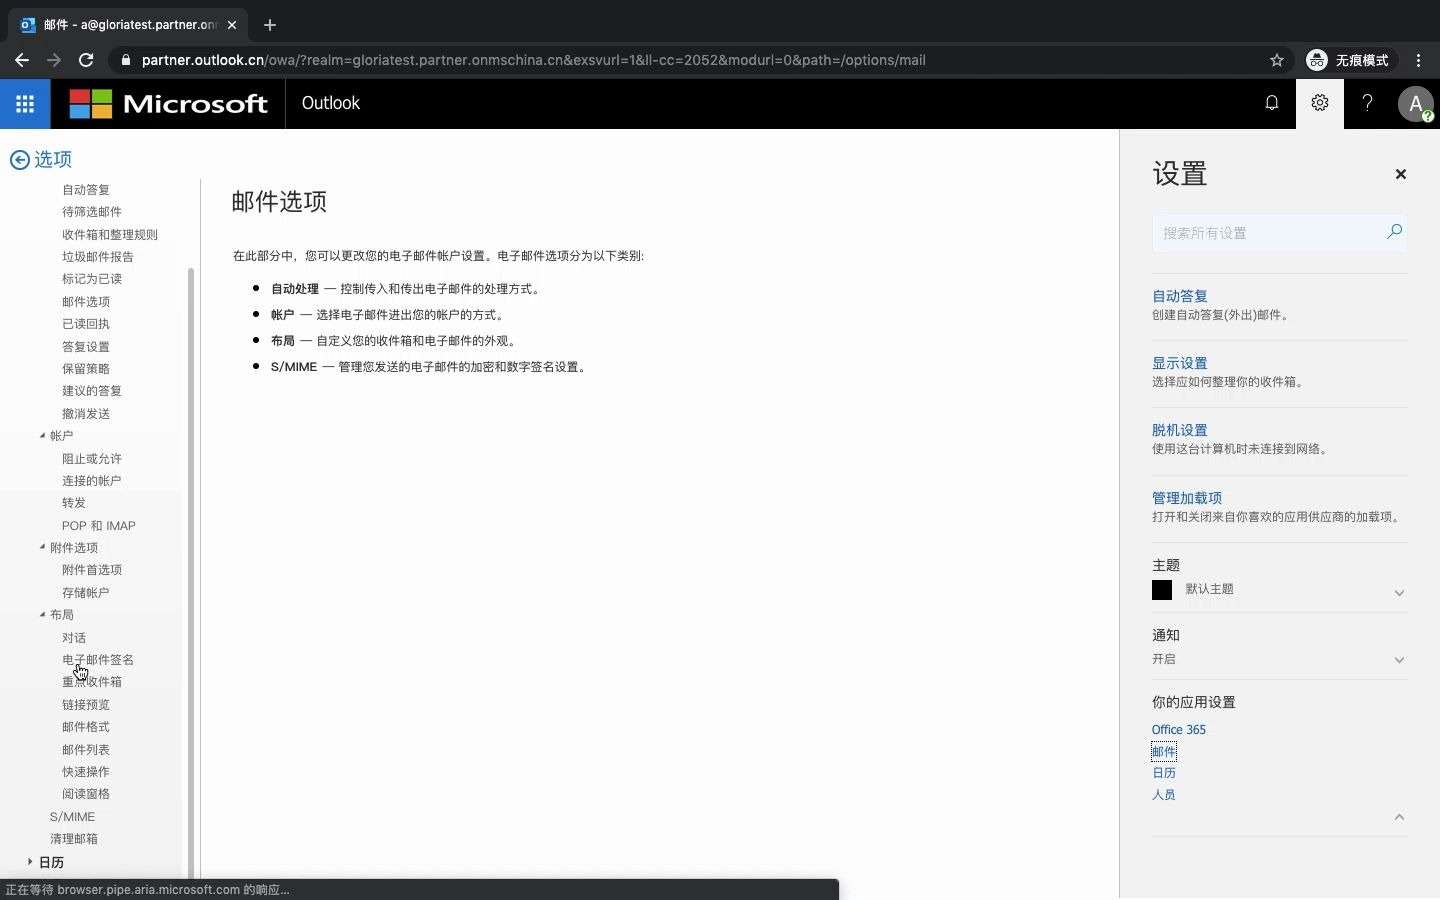Select POP 和 IMAP tree item

tap(99, 526)
